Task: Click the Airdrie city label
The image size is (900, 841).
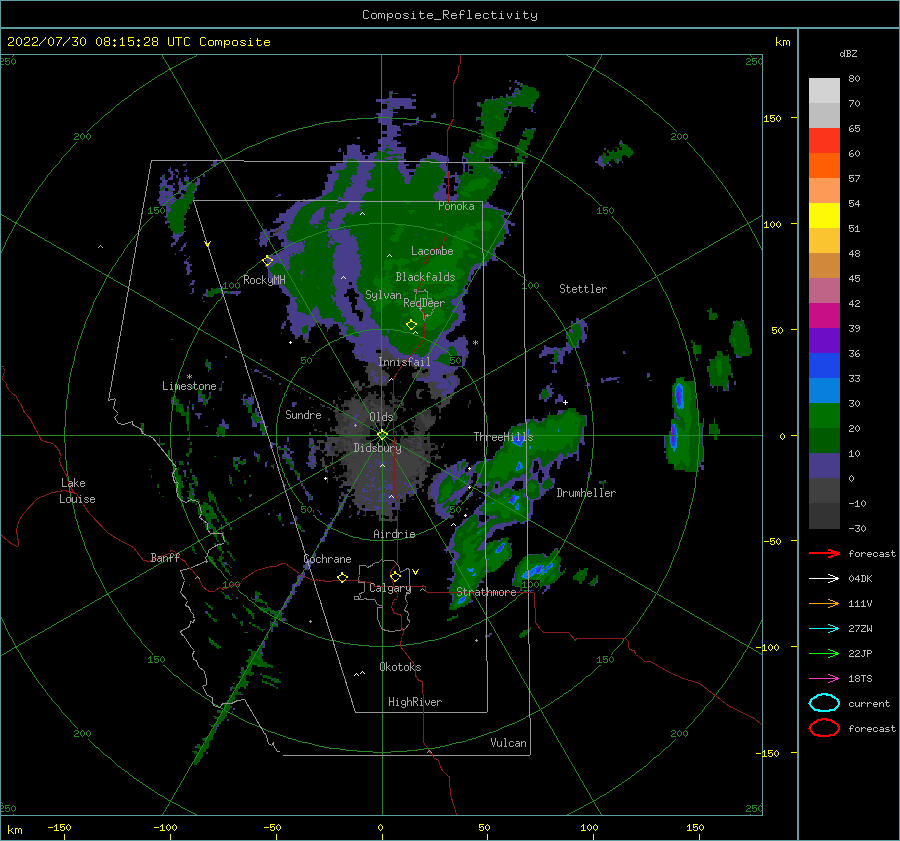Action: pyautogui.click(x=394, y=534)
